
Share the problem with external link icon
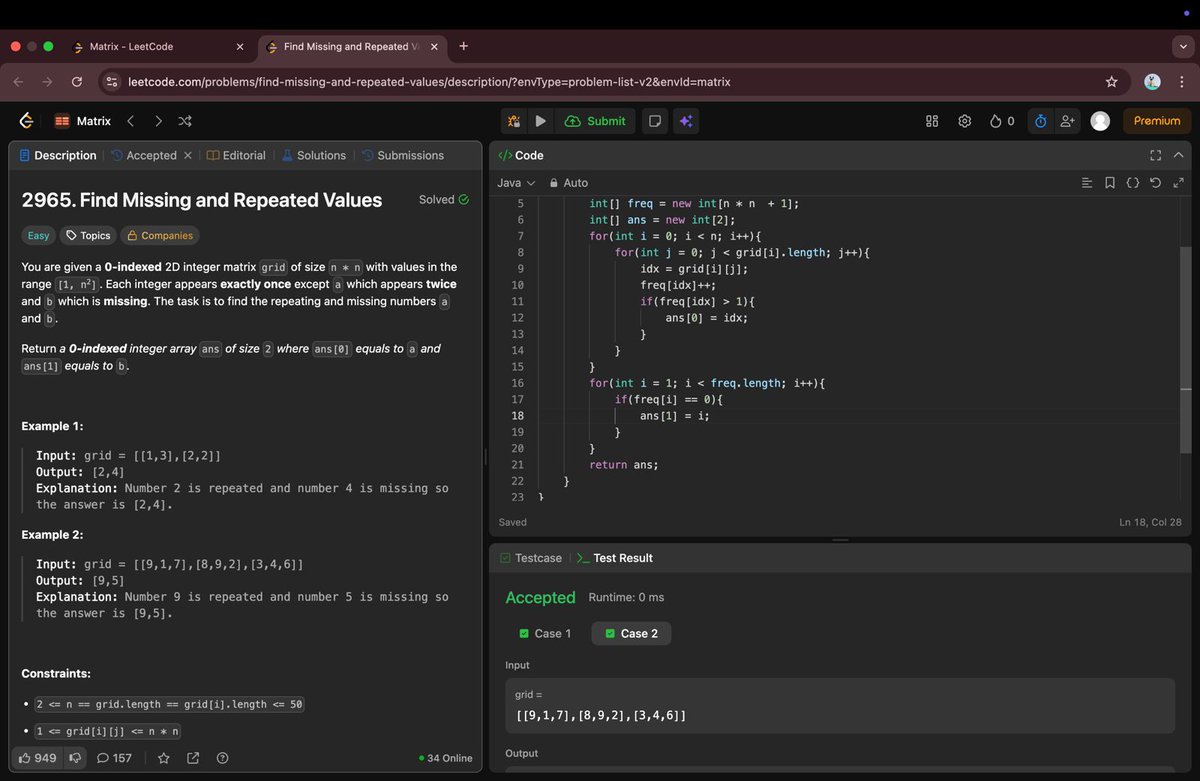[193, 758]
